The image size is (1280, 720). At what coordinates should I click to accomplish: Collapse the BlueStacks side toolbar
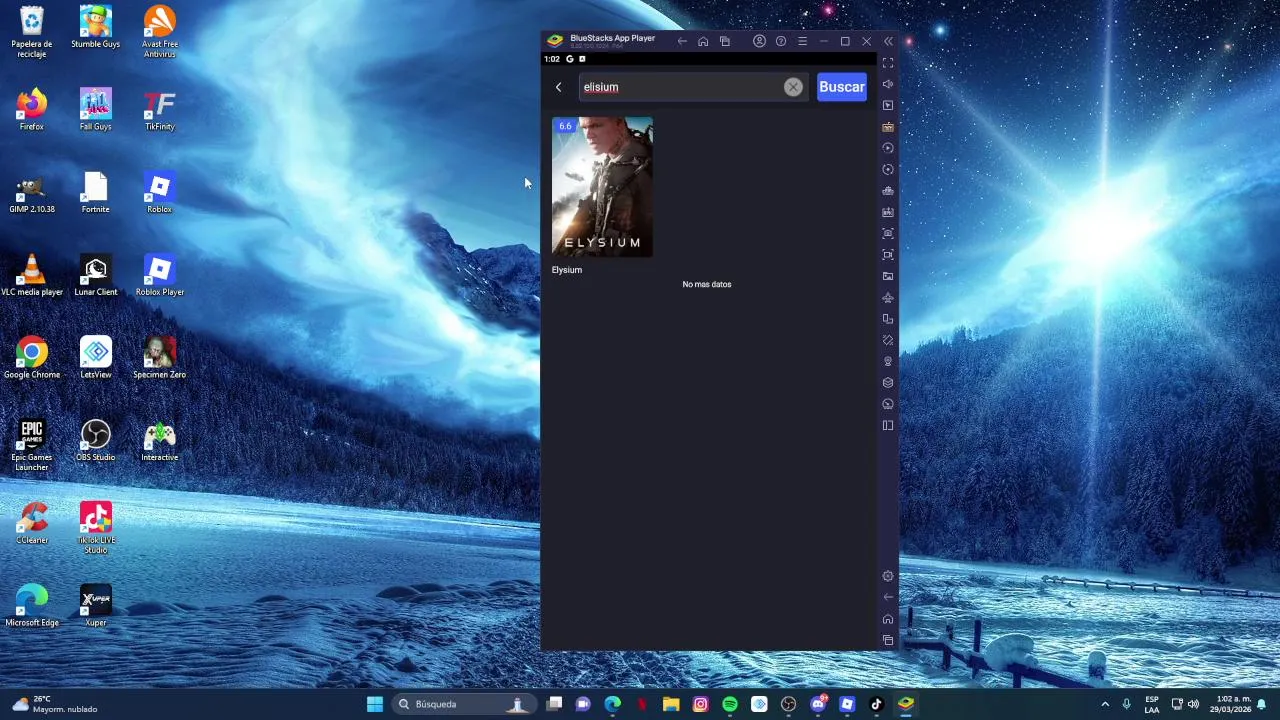tap(888, 41)
